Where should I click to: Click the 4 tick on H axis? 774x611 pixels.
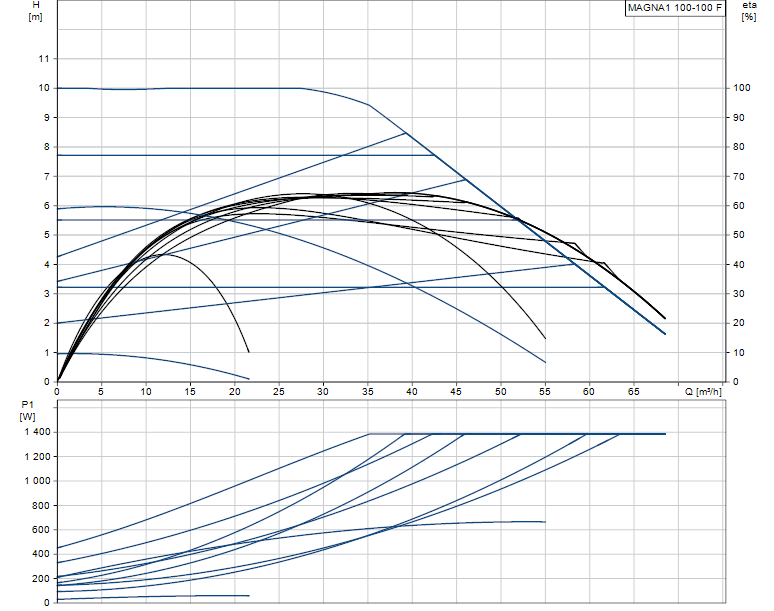click(47, 265)
